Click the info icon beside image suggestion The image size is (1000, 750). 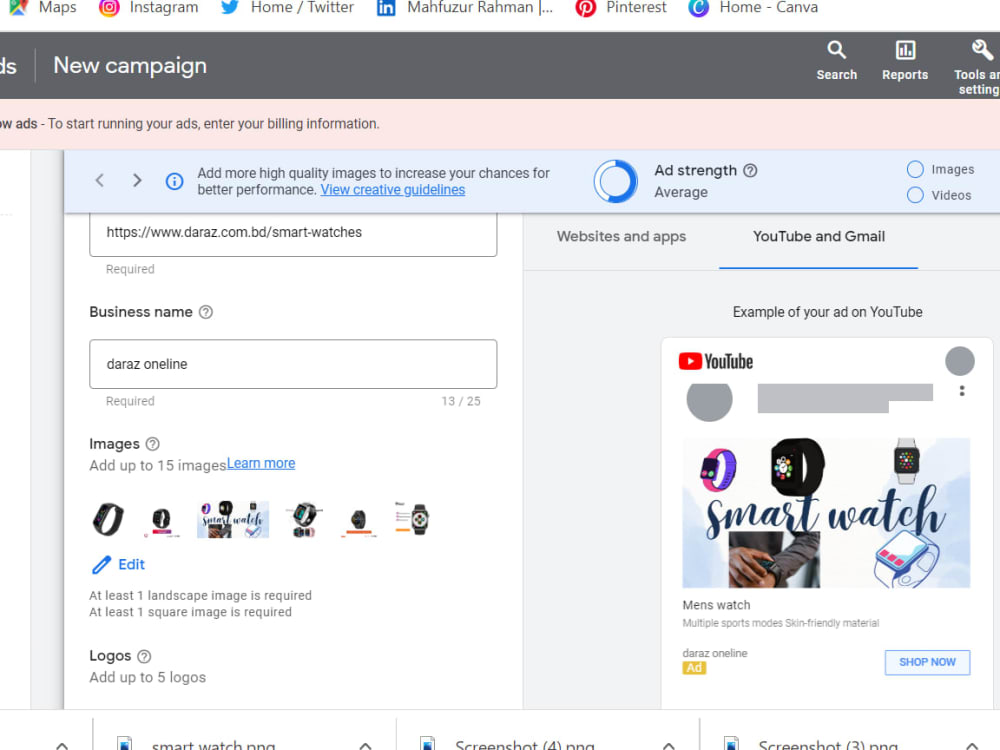174,181
